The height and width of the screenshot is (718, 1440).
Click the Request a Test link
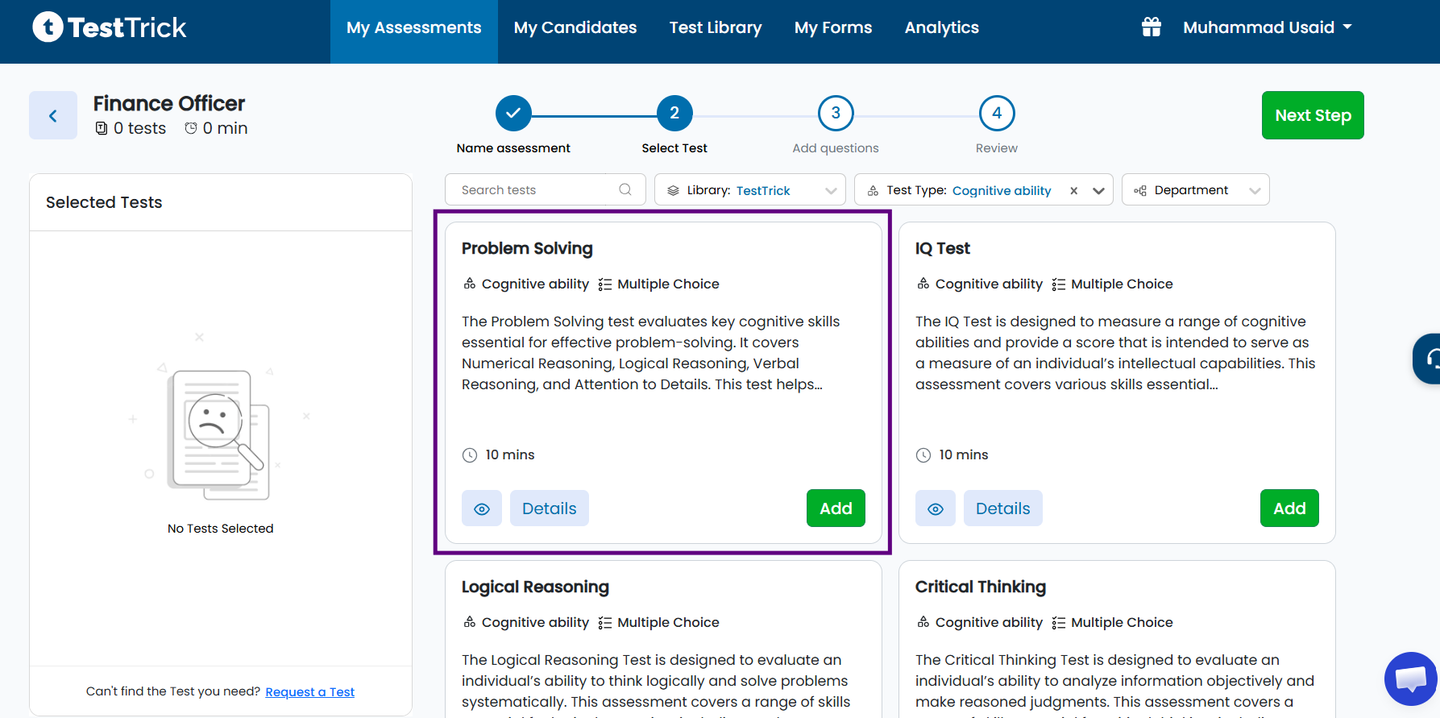[310, 692]
